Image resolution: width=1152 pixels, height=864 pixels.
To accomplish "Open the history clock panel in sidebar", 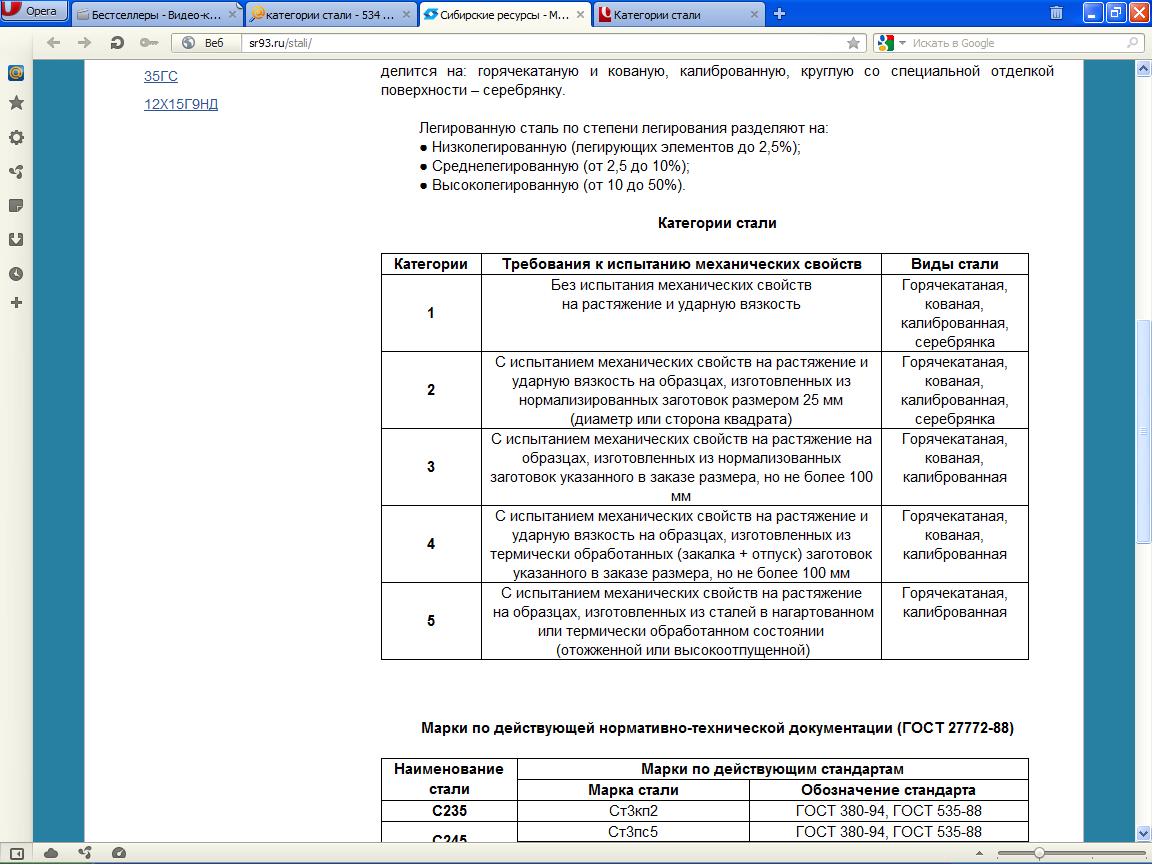I will pos(16,274).
